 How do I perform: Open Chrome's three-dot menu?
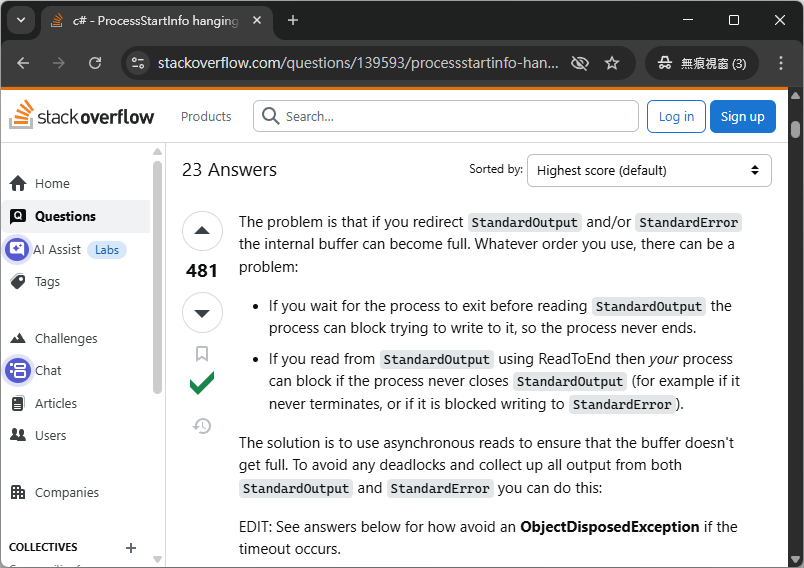click(x=780, y=63)
